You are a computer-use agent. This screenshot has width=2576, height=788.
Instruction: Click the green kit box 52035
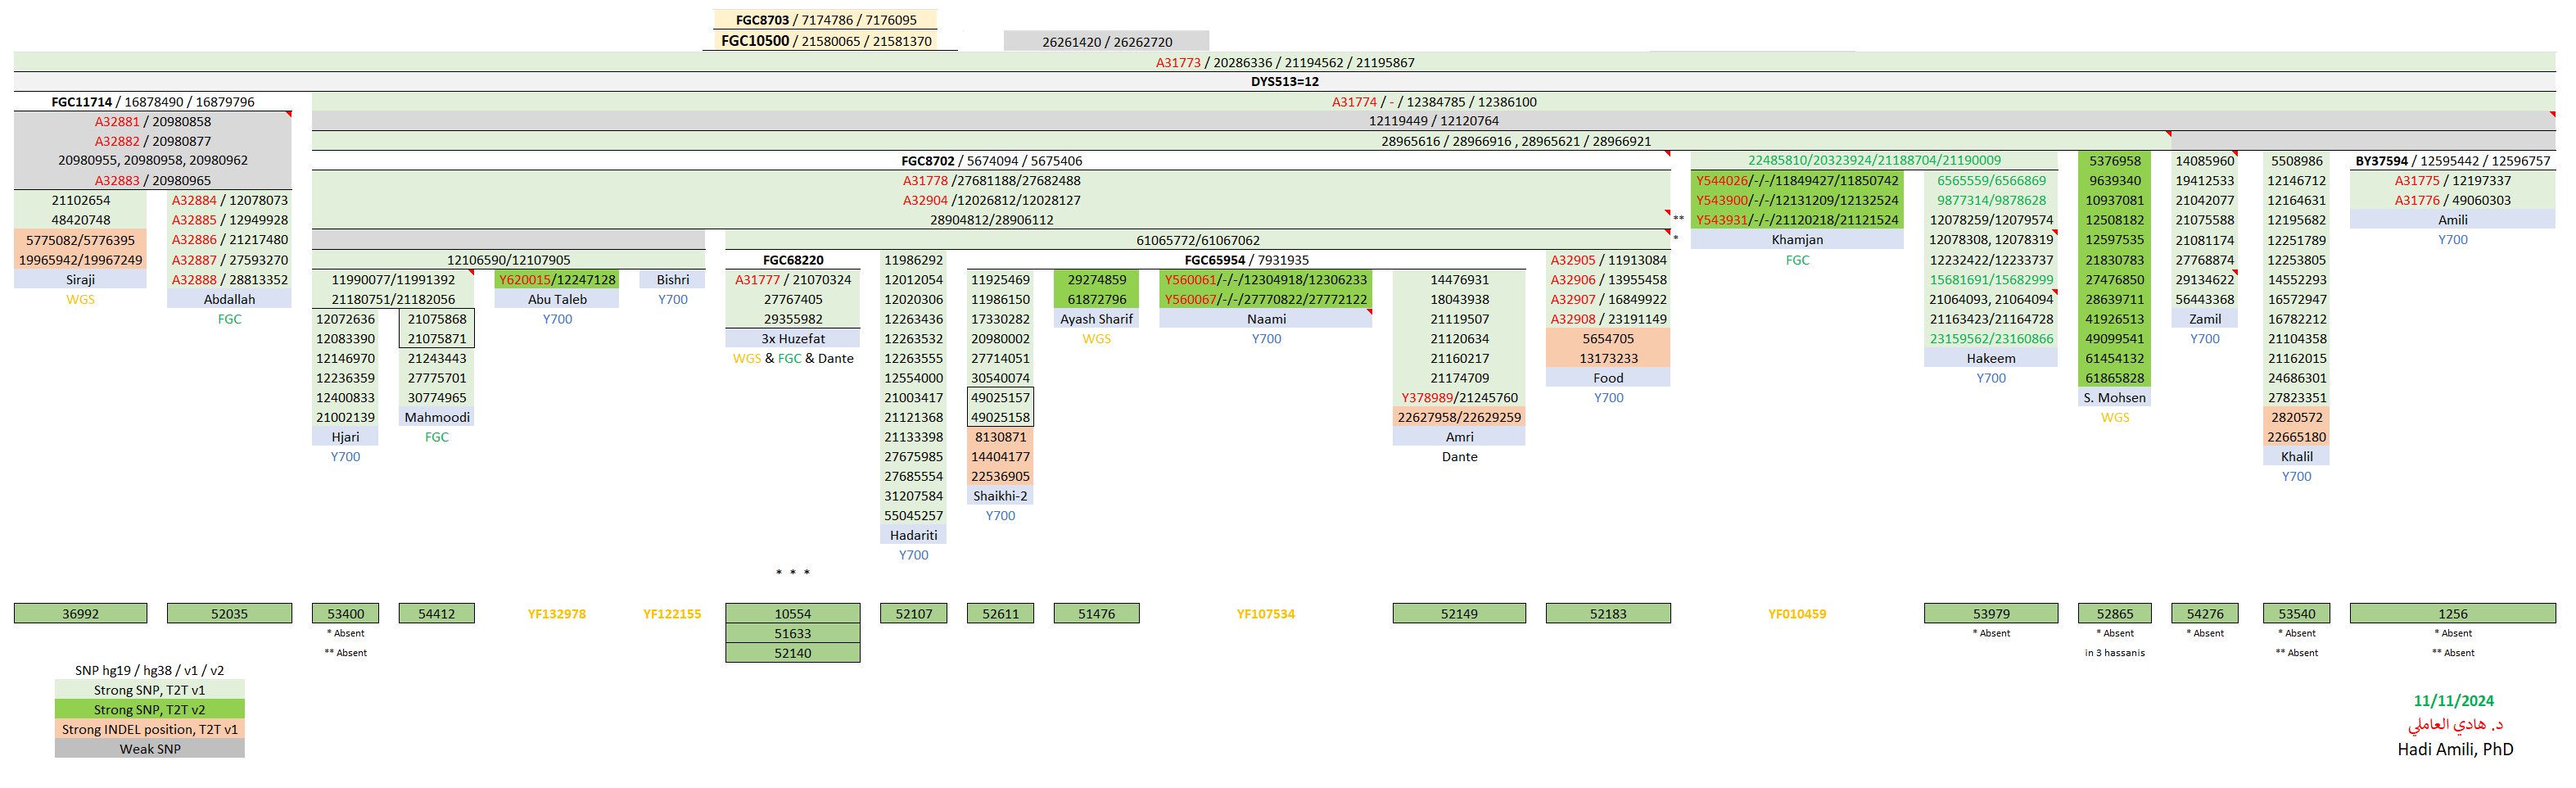point(229,614)
